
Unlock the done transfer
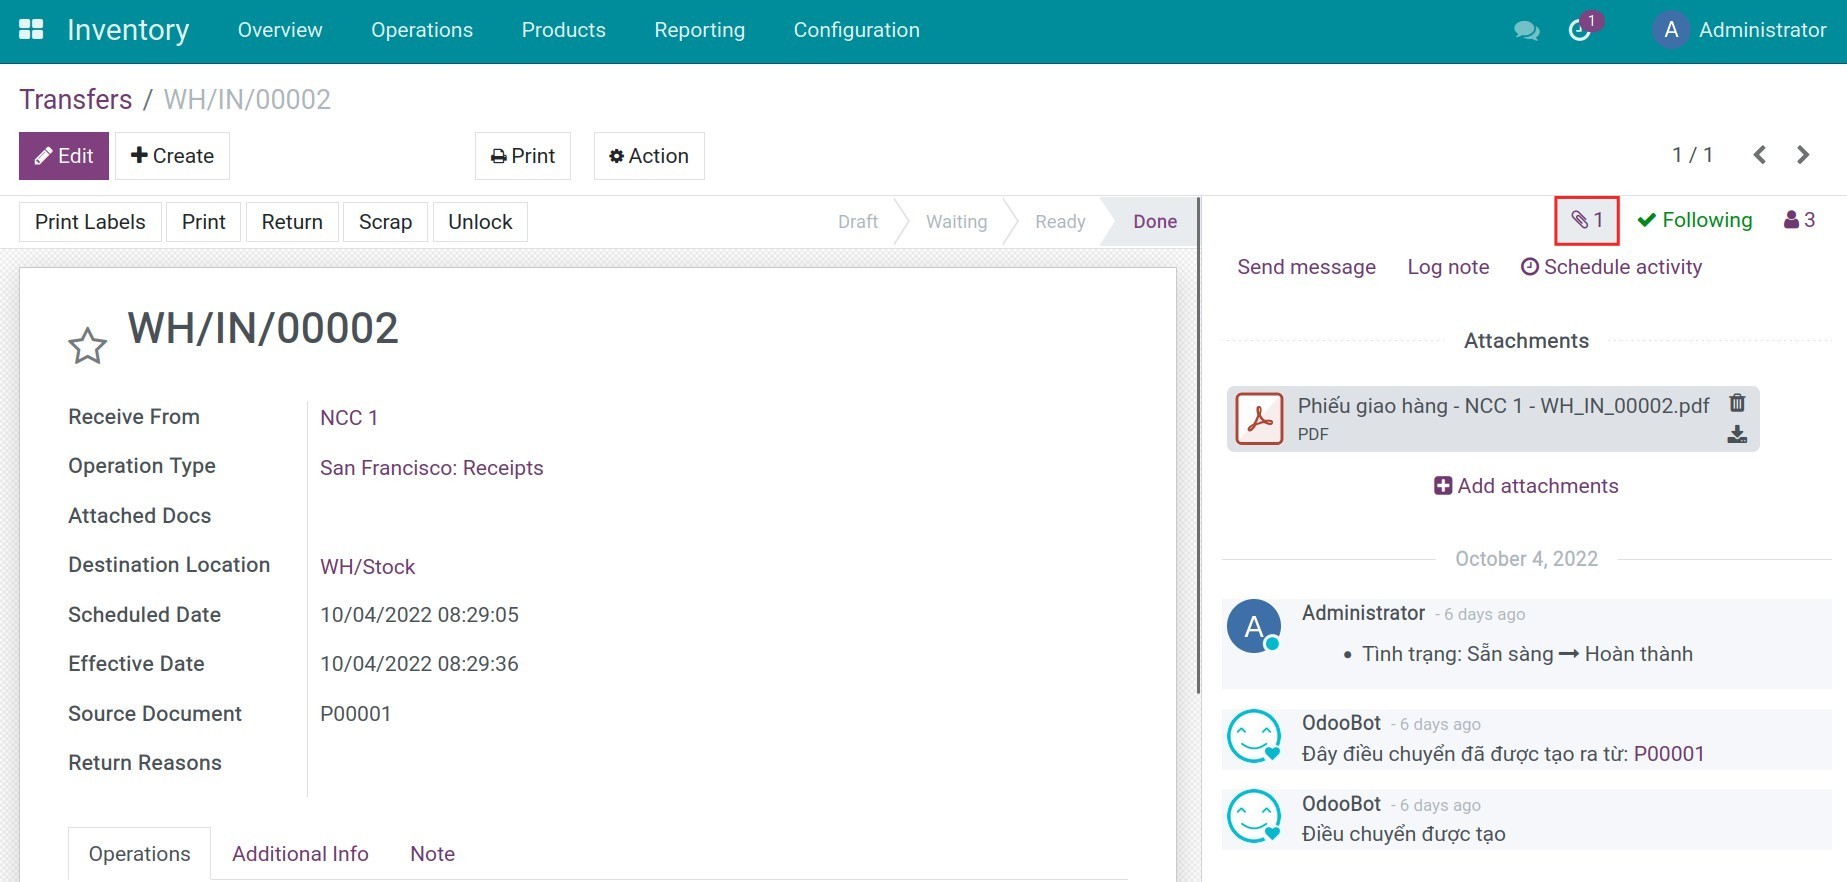(480, 222)
